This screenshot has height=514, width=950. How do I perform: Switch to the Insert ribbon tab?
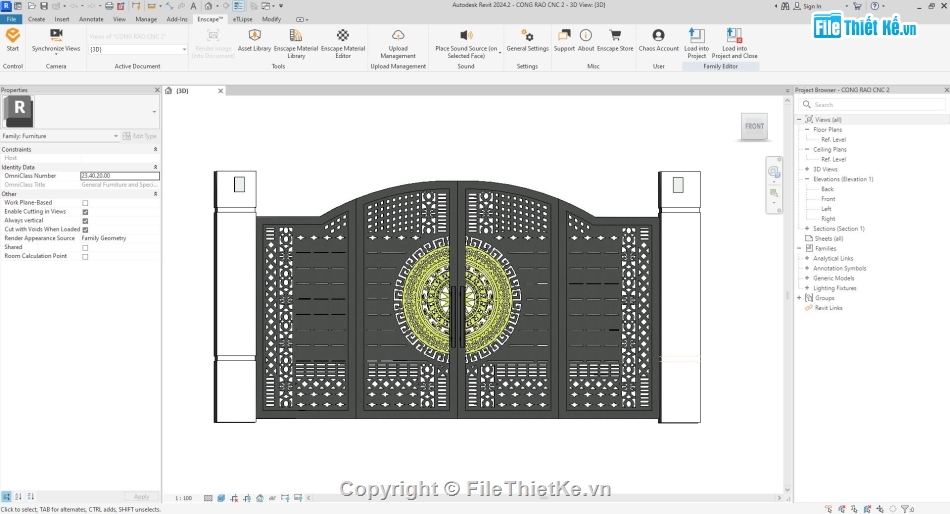coord(62,19)
